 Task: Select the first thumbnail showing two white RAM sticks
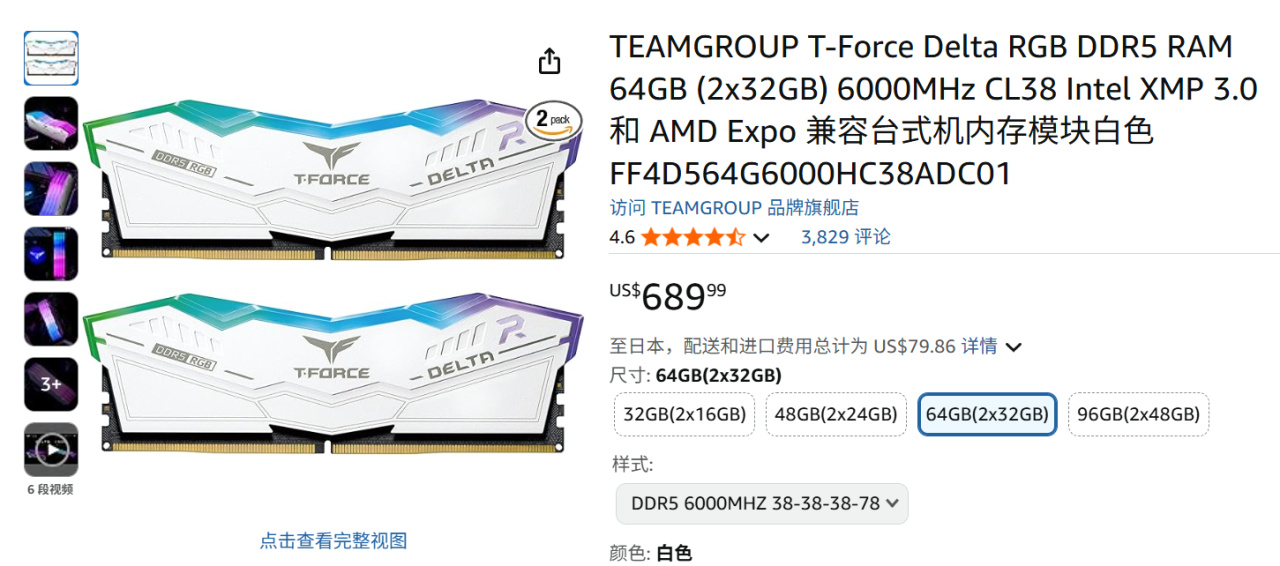(51, 58)
